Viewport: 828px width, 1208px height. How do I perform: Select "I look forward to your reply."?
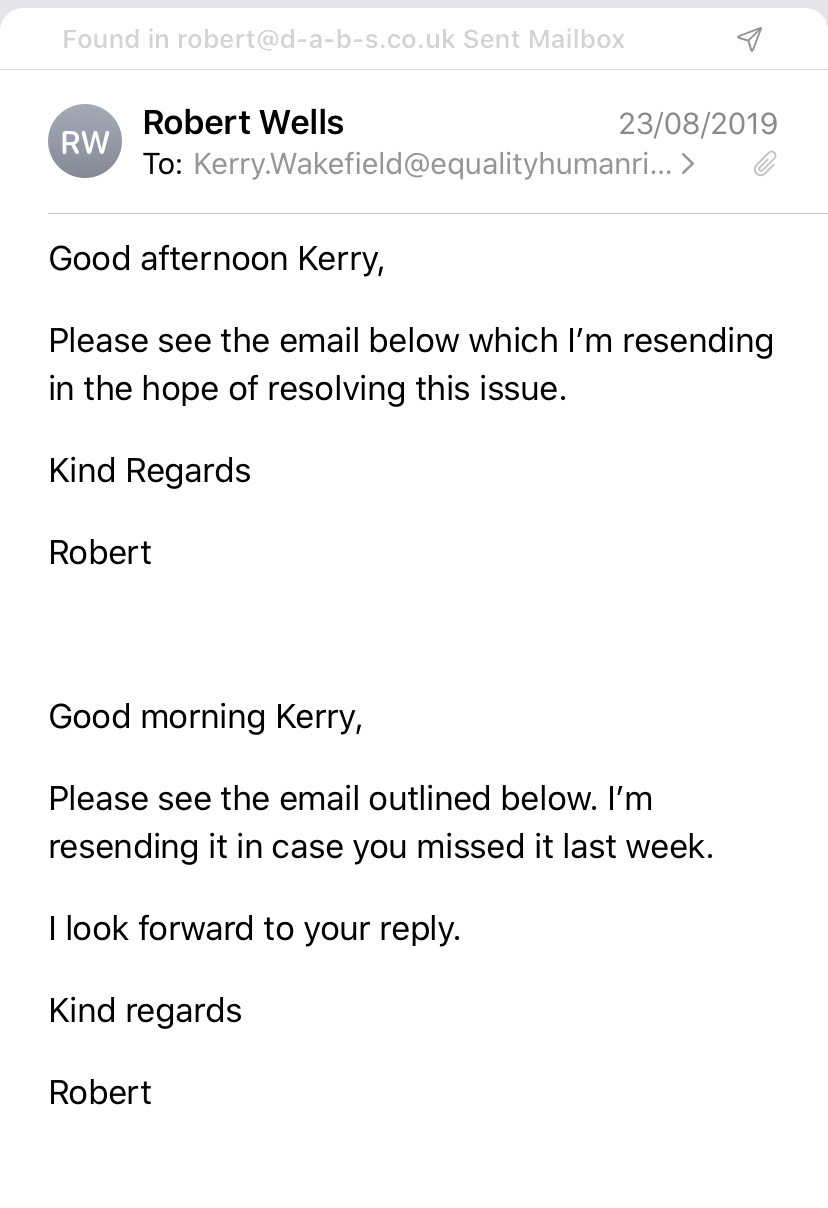(255, 929)
